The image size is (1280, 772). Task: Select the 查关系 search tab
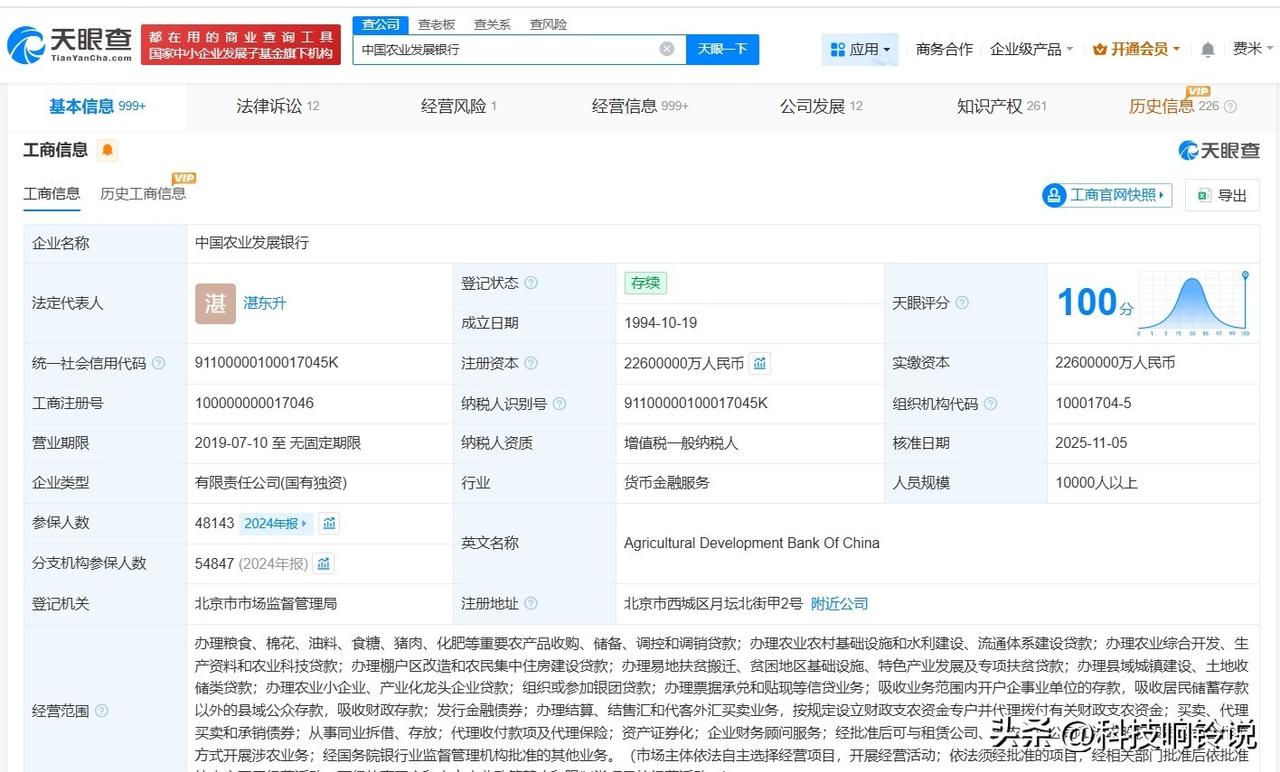click(x=492, y=24)
